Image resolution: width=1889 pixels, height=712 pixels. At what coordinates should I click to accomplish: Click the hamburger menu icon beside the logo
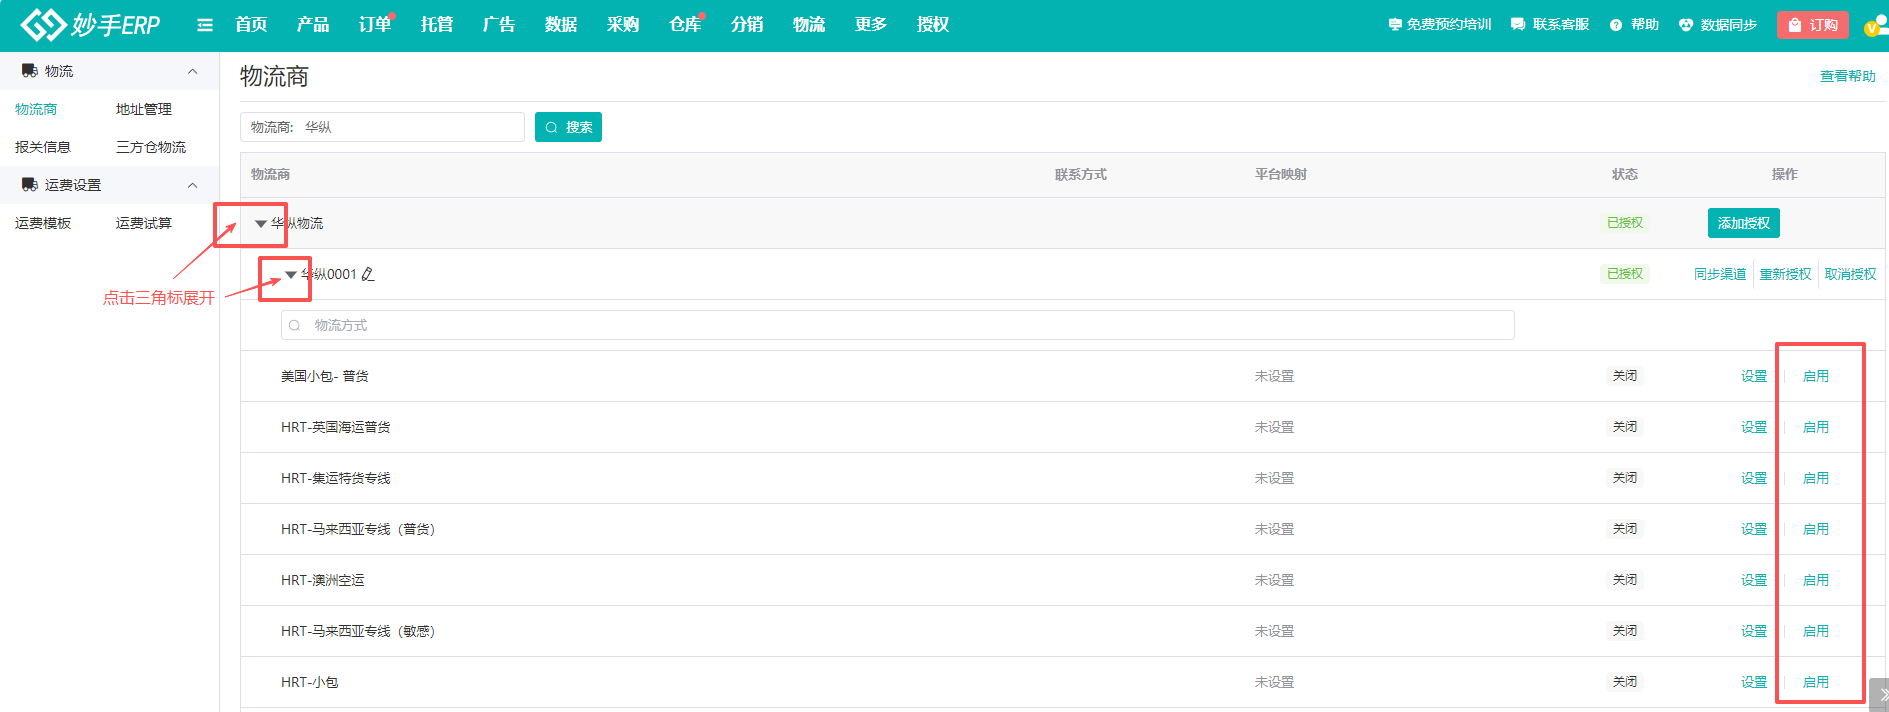[205, 25]
